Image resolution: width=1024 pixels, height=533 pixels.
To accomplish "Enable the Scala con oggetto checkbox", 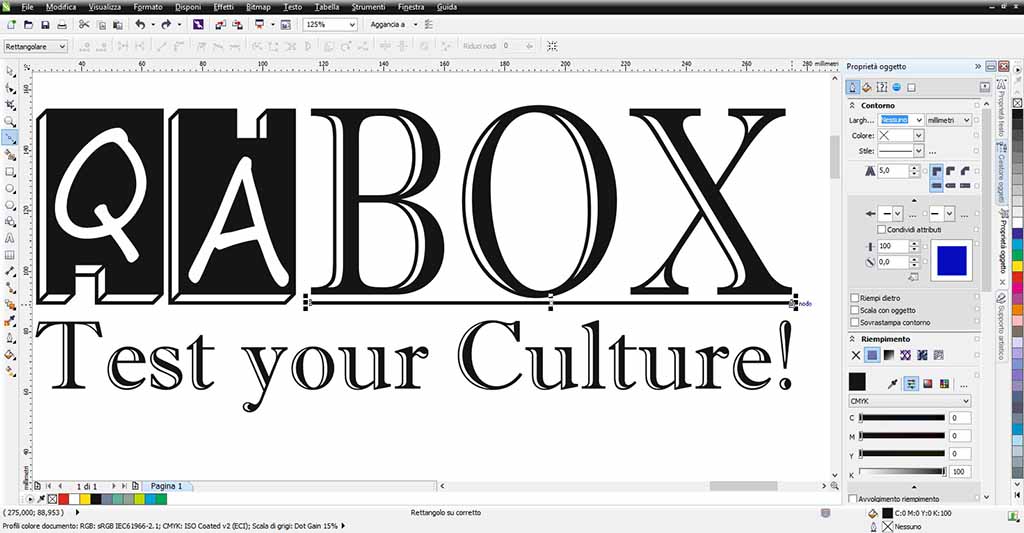I will tap(854, 310).
